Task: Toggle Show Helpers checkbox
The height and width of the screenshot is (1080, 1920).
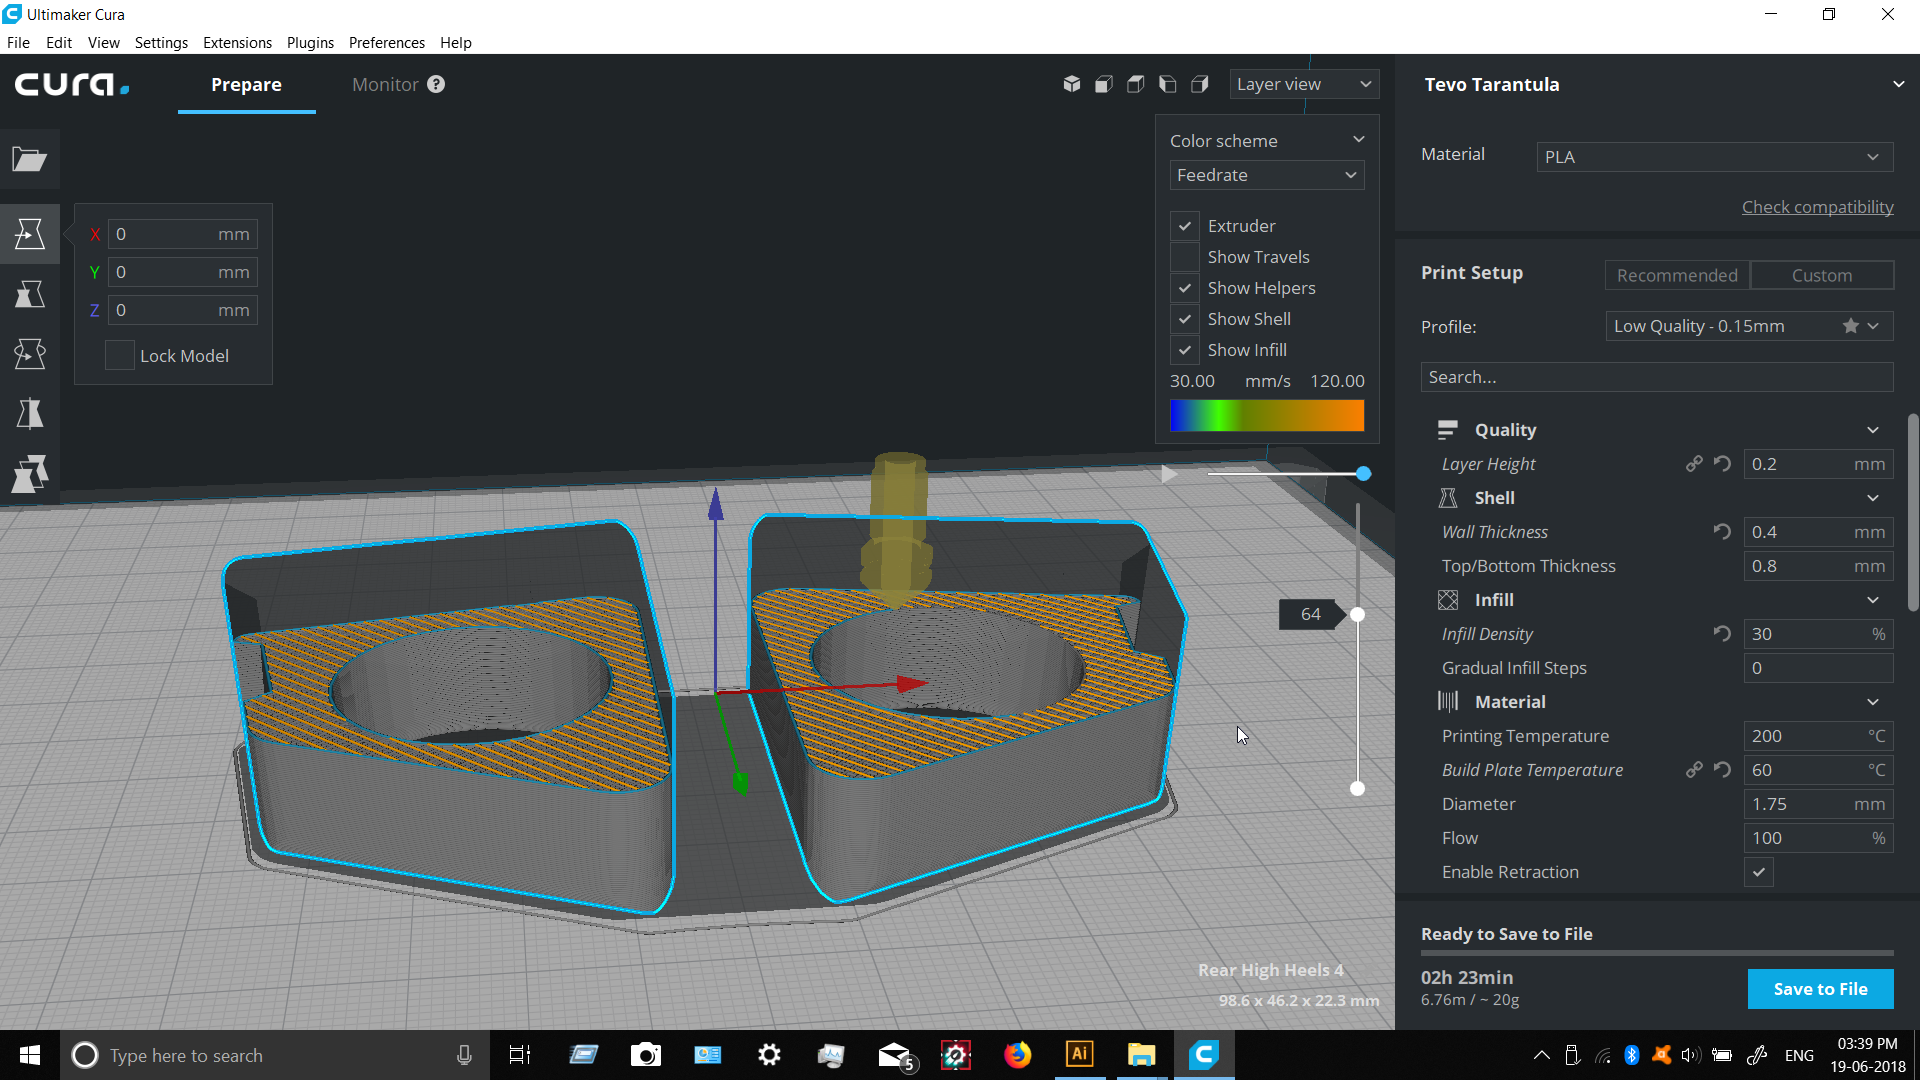Action: coord(1185,288)
